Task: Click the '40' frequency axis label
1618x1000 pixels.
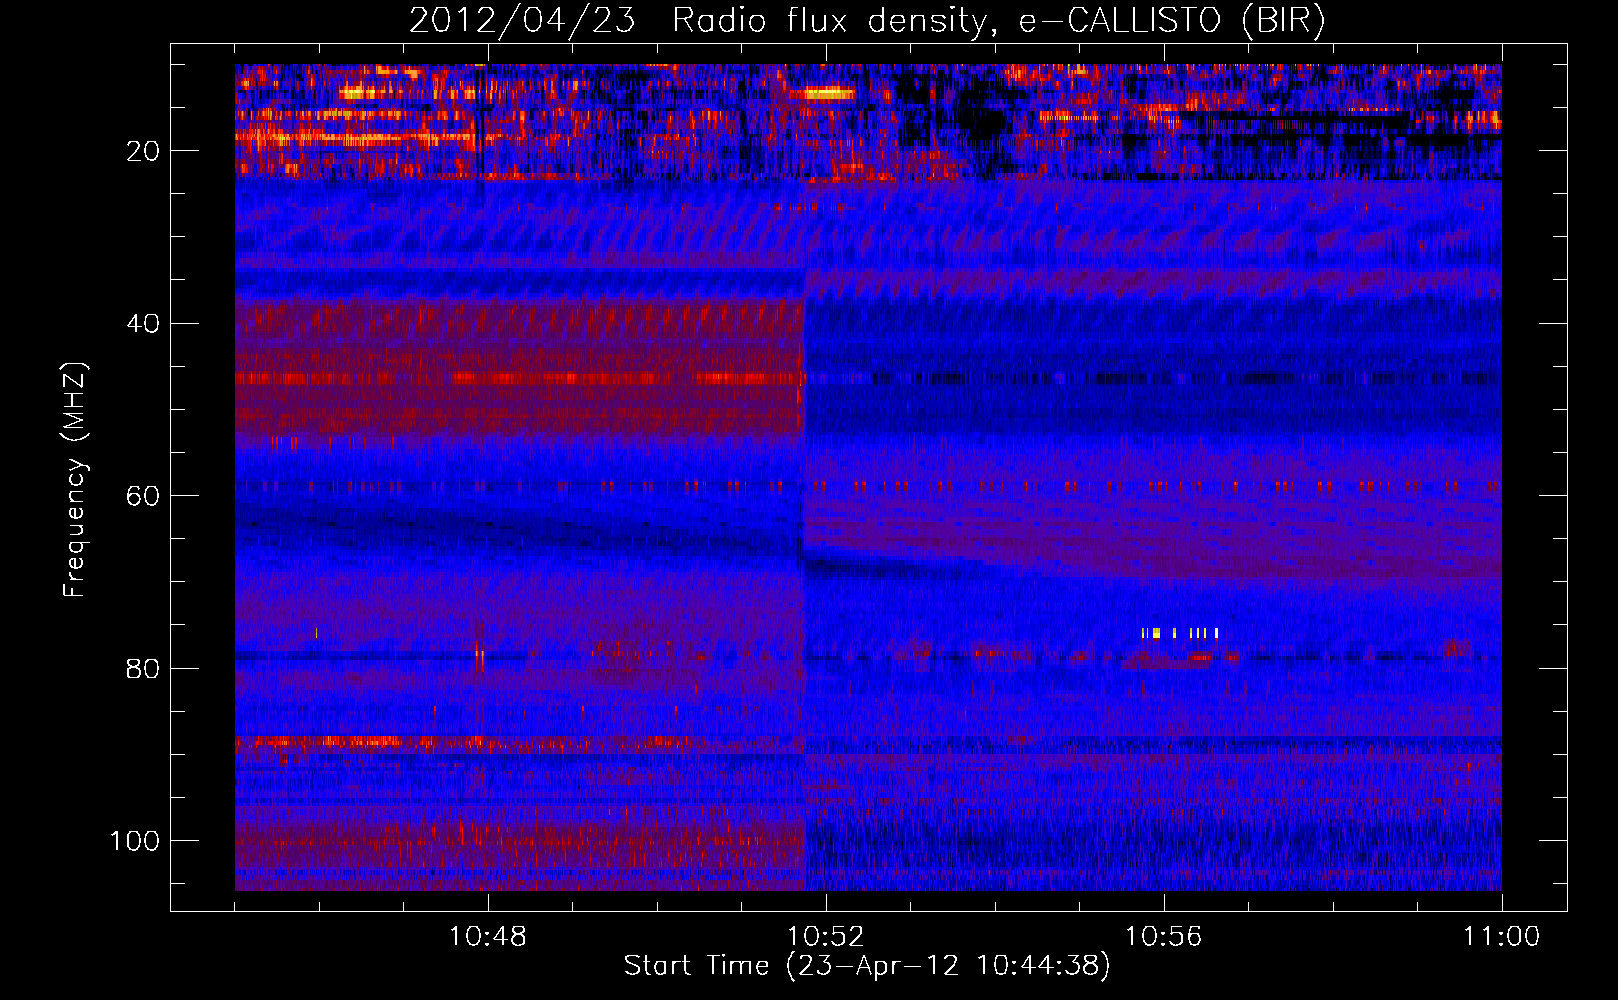Action: tap(143, 324)
